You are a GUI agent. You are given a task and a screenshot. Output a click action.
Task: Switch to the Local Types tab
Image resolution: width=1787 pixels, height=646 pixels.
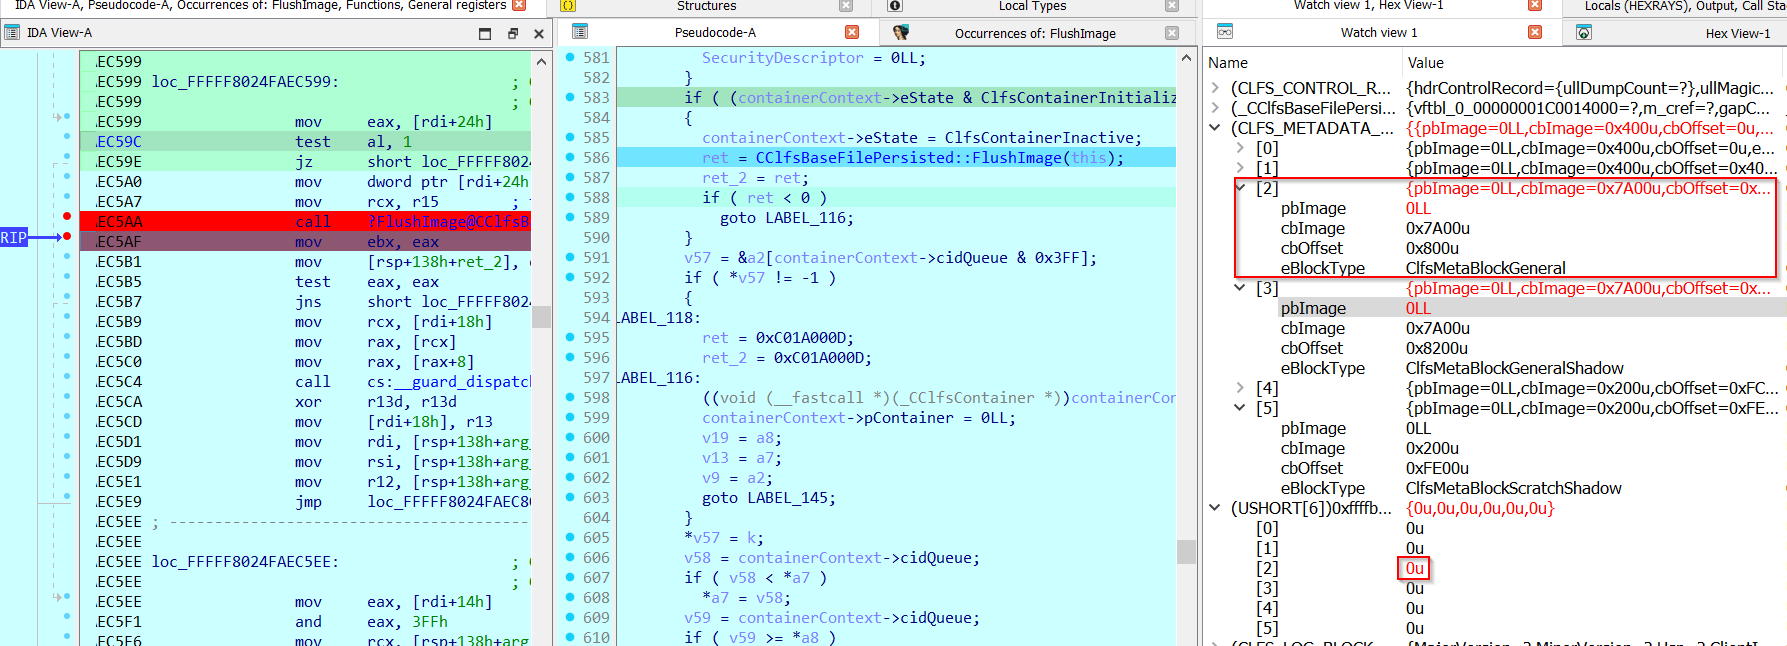(x=1032, y=6)
